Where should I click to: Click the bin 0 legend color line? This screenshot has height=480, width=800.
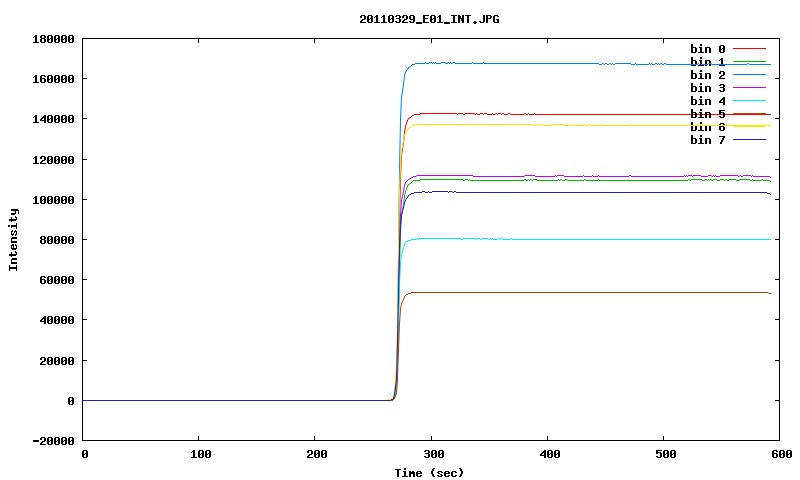pos(749,48)
